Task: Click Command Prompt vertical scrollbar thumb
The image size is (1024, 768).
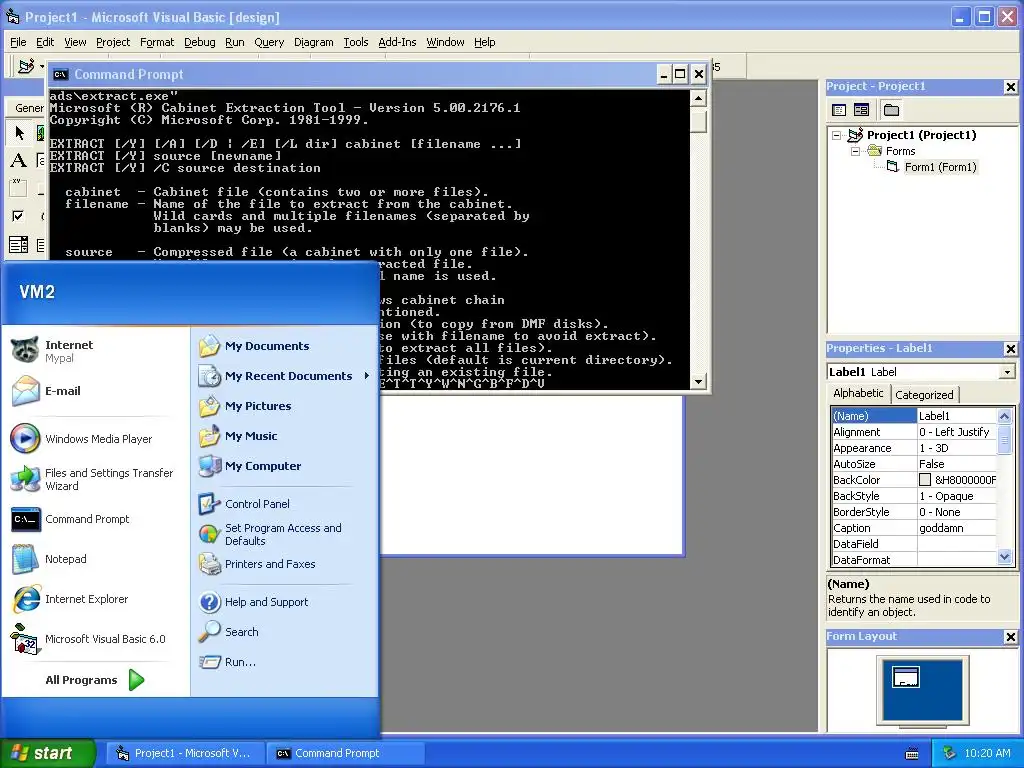Action: click(698, 120)
